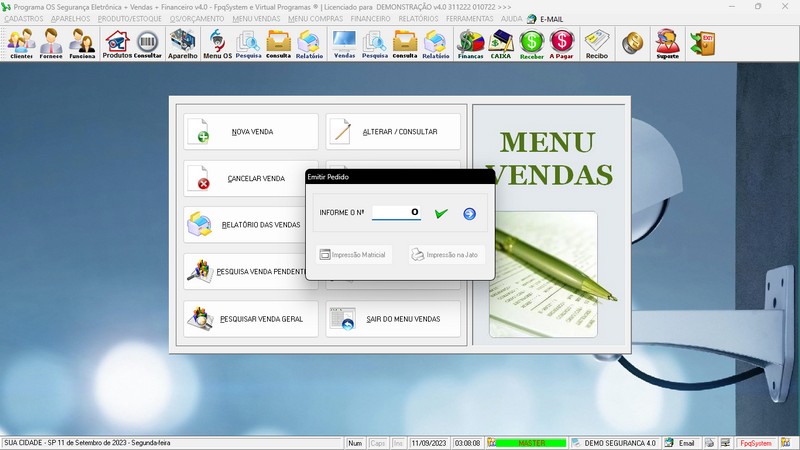The height and width of the screenshot is (450, 800).
Task: Open the RELATÓRIOS menu
Action: [418, 19]
